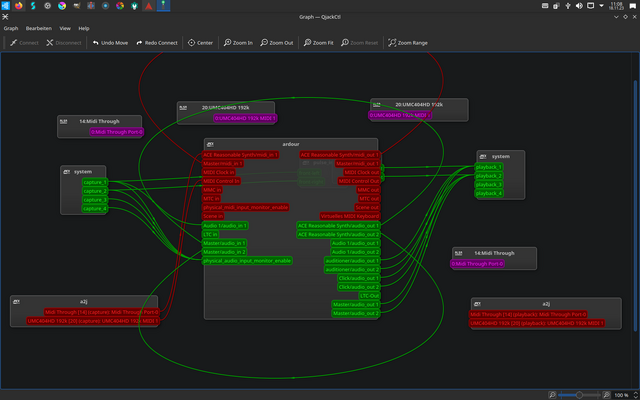This screenshot has height=400, width=640.
Task: Select the playback_2 port
Action: (x=489, y=176)
